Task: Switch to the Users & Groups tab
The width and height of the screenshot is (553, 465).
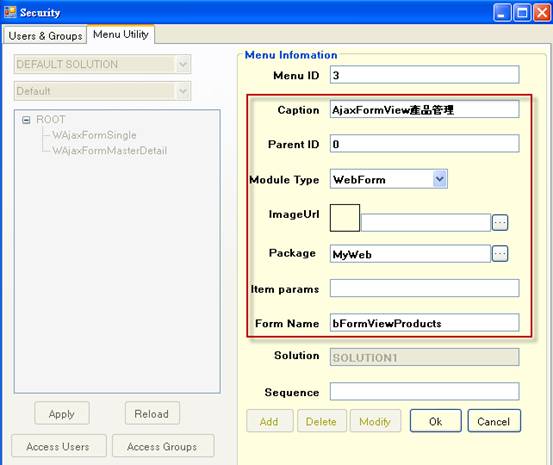Action: pyautogui.click(x=45, y=36)
